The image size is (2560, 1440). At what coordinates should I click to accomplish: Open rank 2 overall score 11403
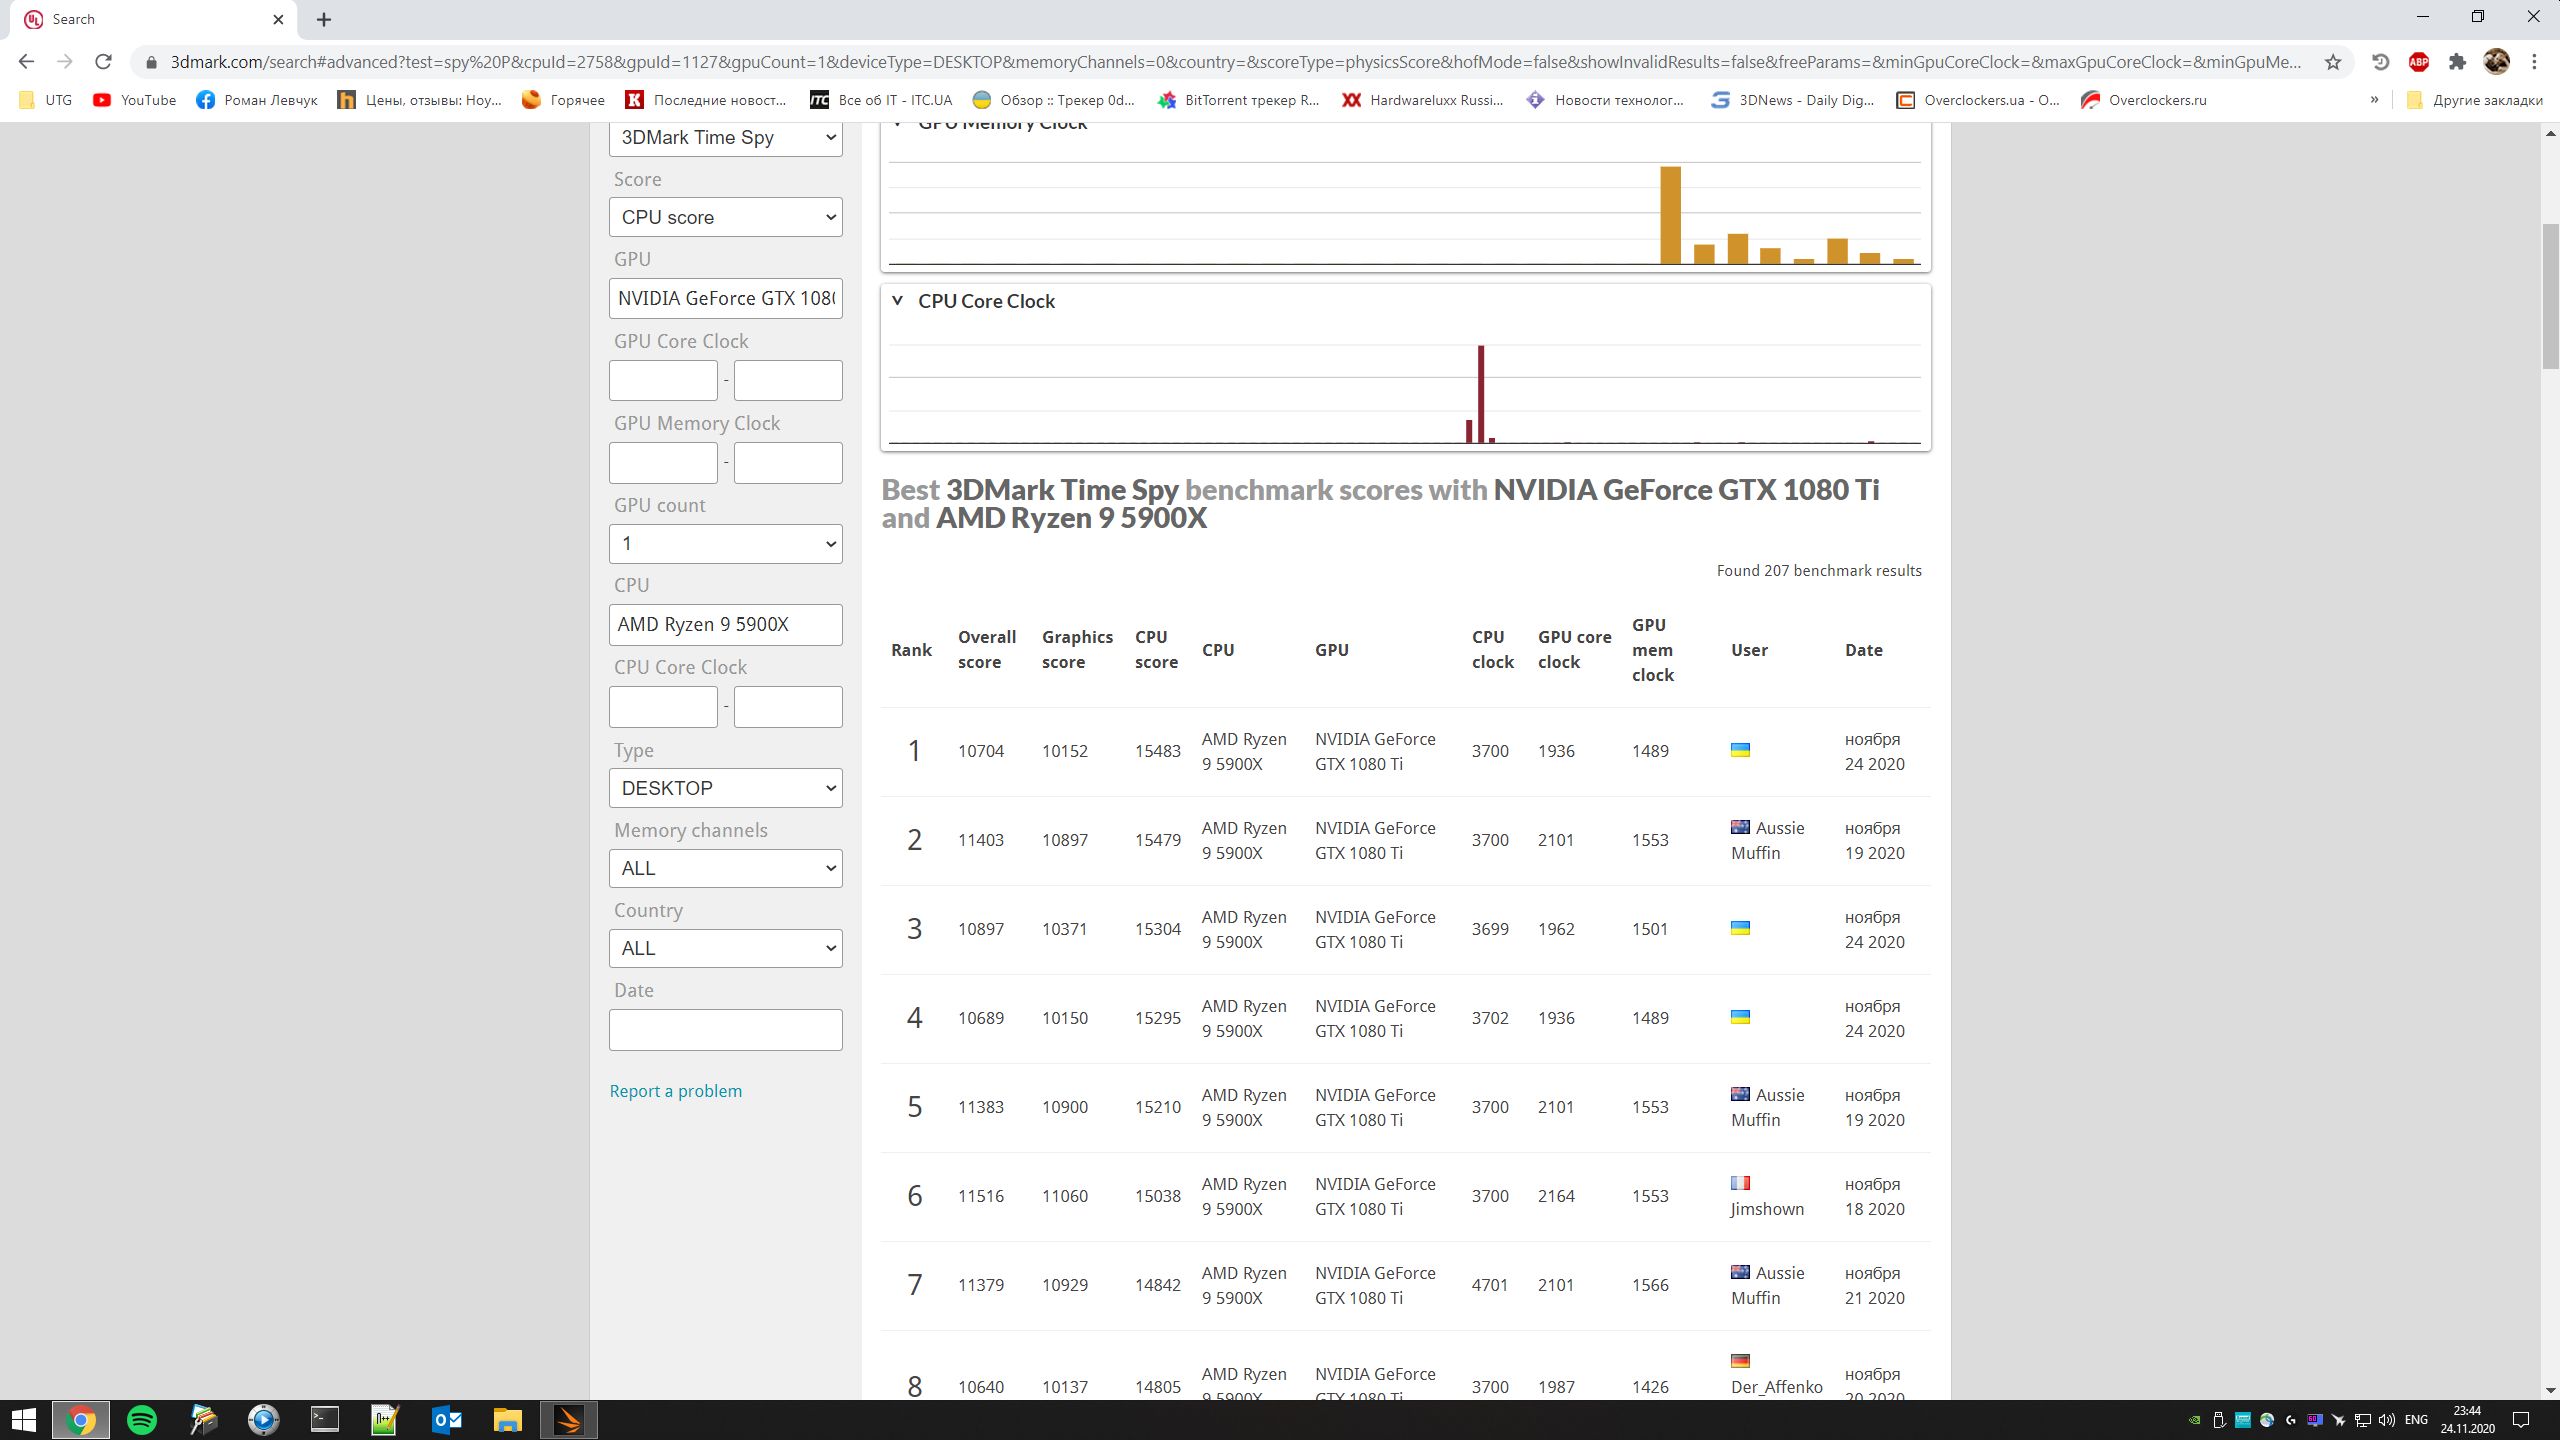pos(981,840)
